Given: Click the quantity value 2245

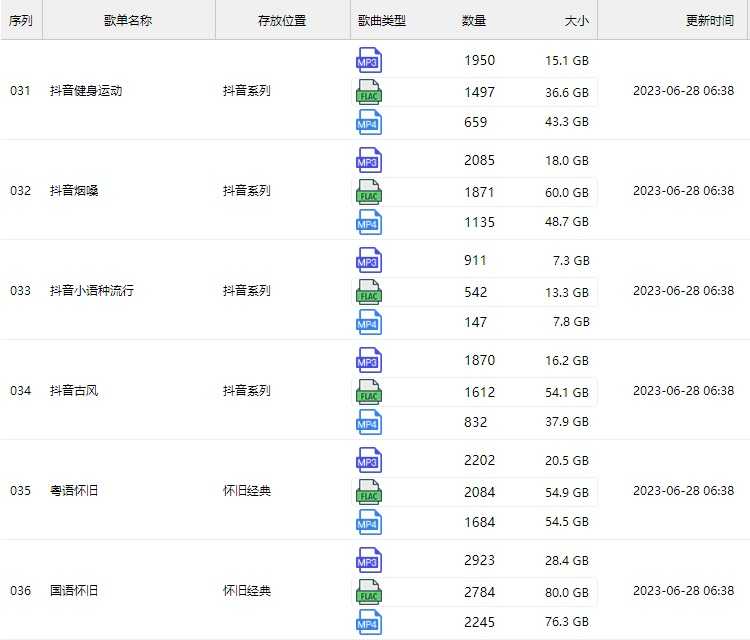Looking at the screenshot, I should [480, 622].
